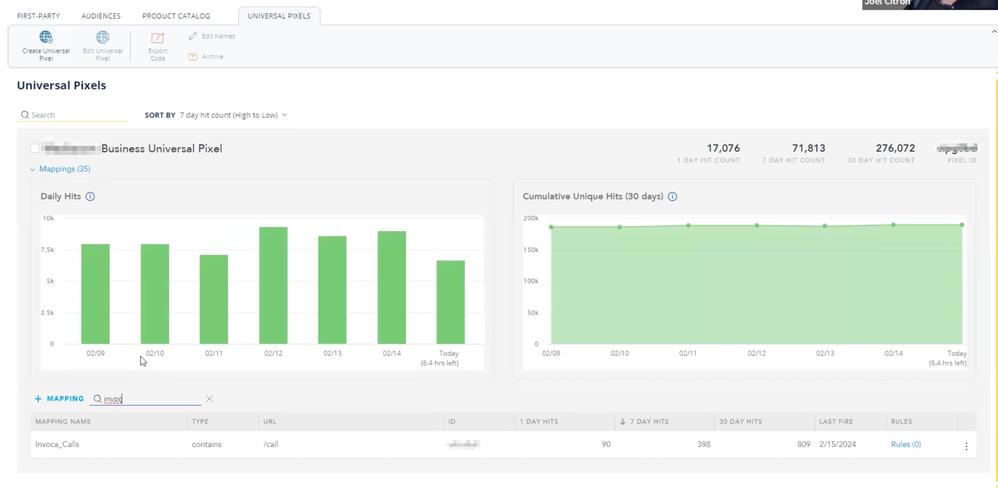Viewport: 998px width, 488px height.
Task: Collapse the ribbon with top-right chevron
Action: pyautogui.click(x=994, y=31)
